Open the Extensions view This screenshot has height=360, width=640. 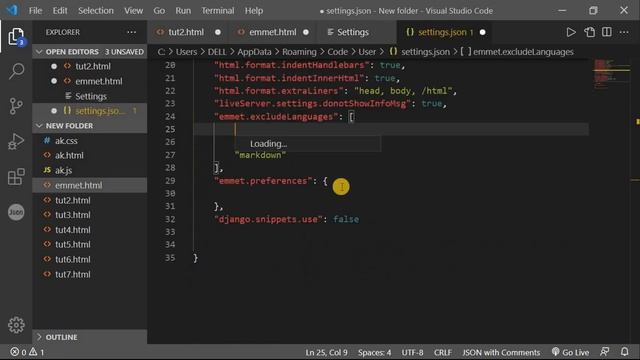[x=16, y=177]
